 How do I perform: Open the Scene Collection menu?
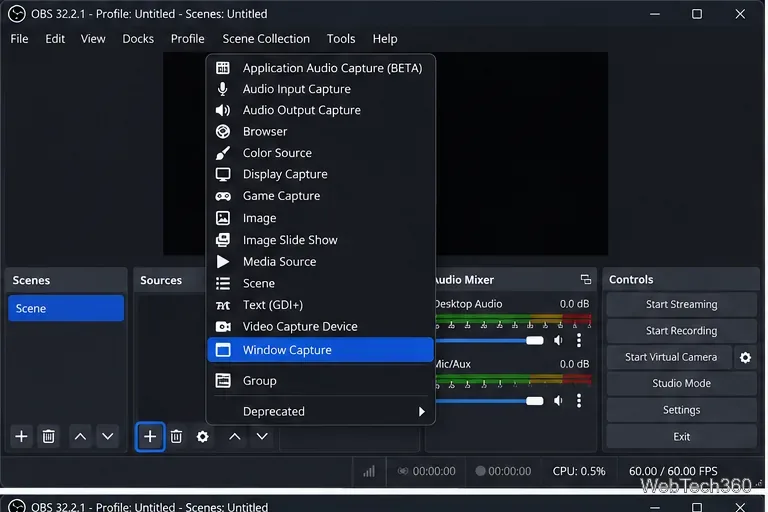[x=266, y=39]
